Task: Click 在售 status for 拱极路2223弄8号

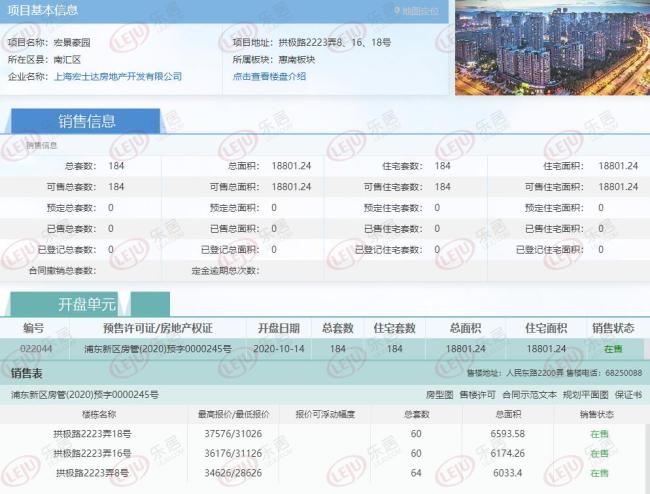Action: pyautogui.click(x=599, y=473)
